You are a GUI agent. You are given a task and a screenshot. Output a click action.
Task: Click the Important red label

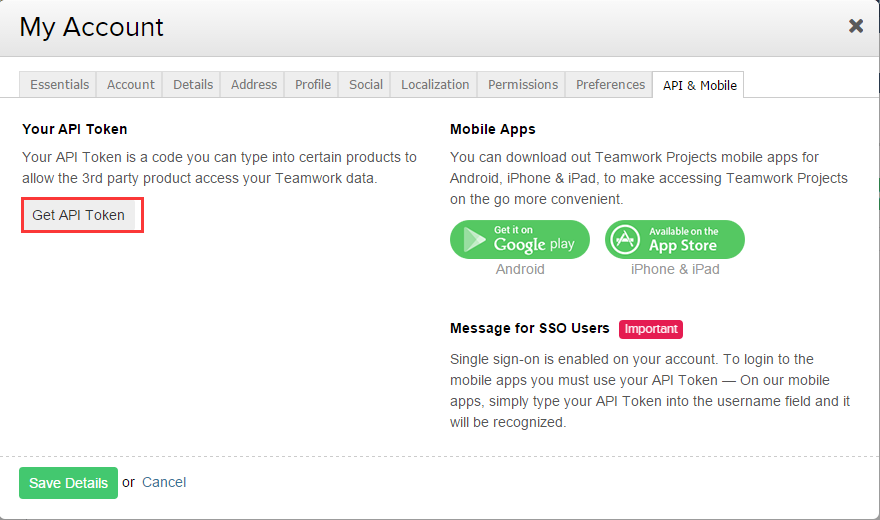(x=650, y=329)
